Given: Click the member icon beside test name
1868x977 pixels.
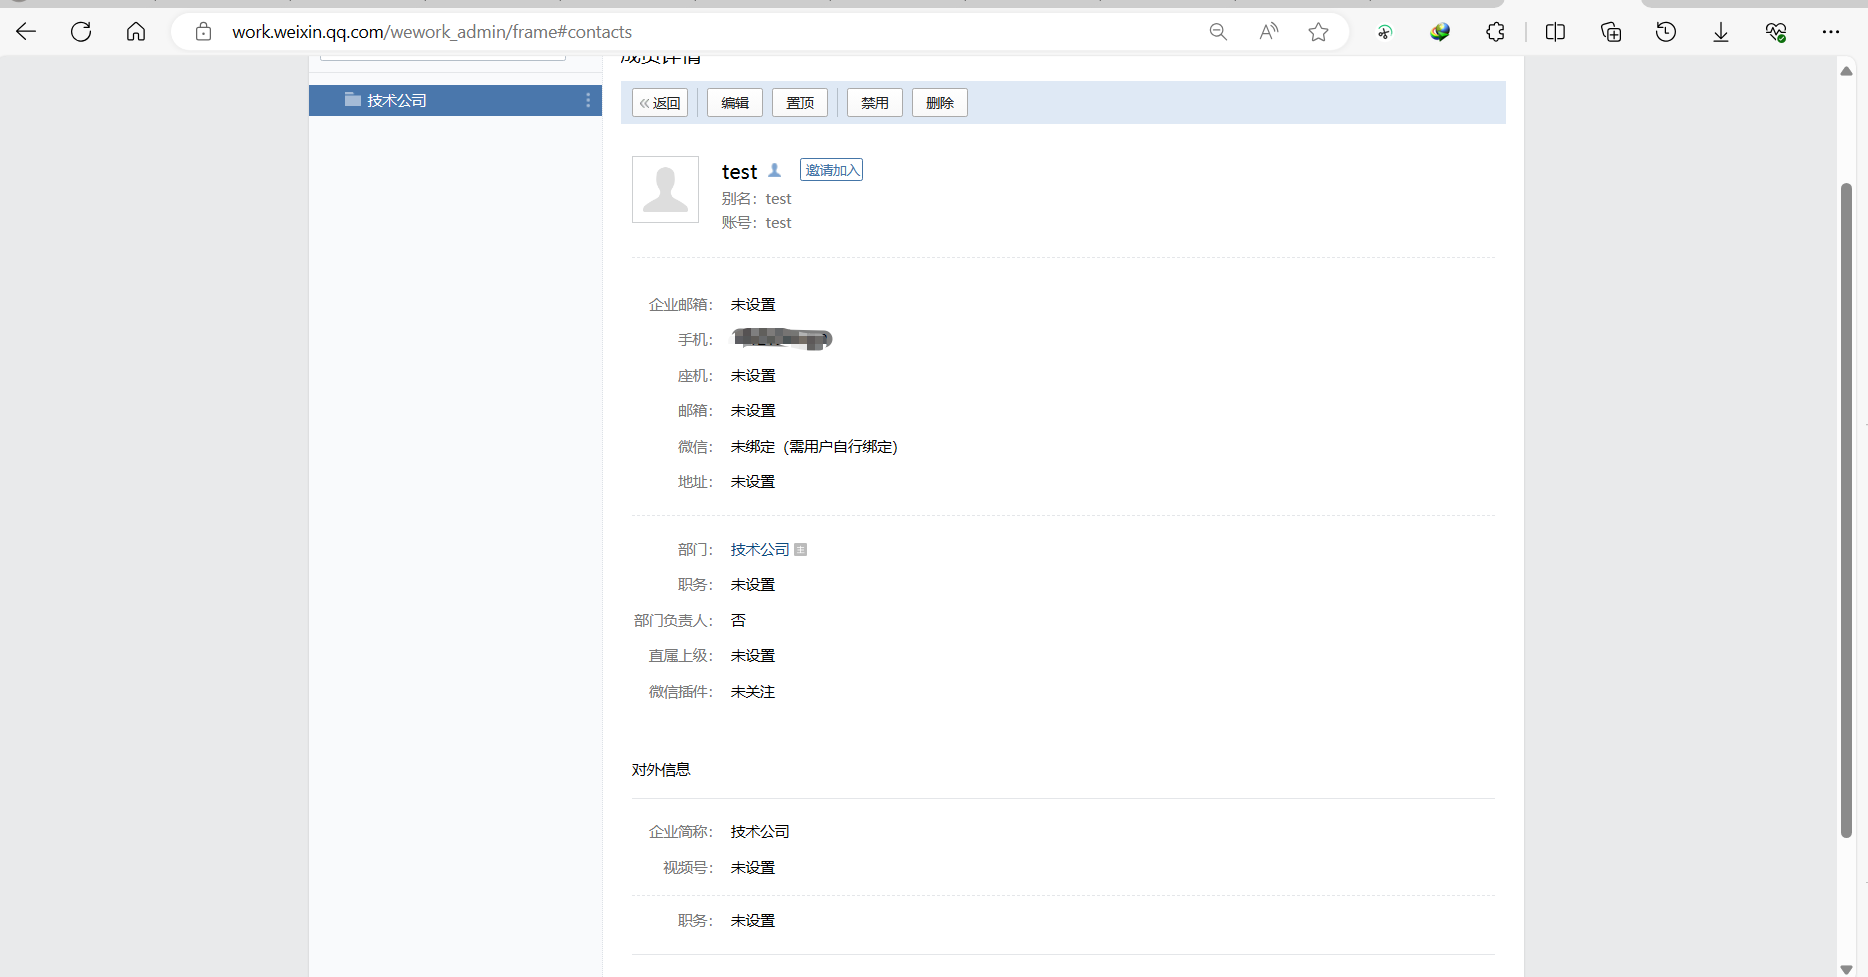Looking at the screenshot, I should pos(774,170).
